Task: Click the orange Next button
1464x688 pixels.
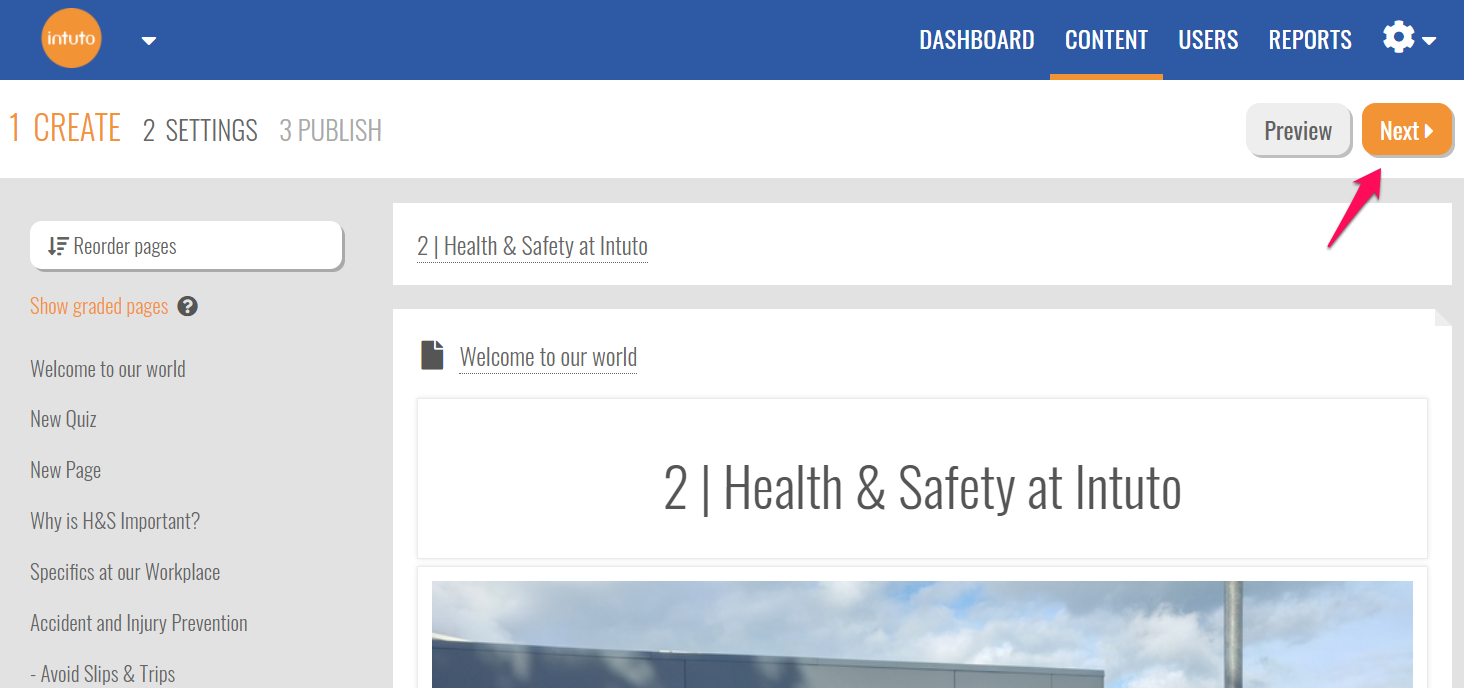Action: [x=1406, y=131]
